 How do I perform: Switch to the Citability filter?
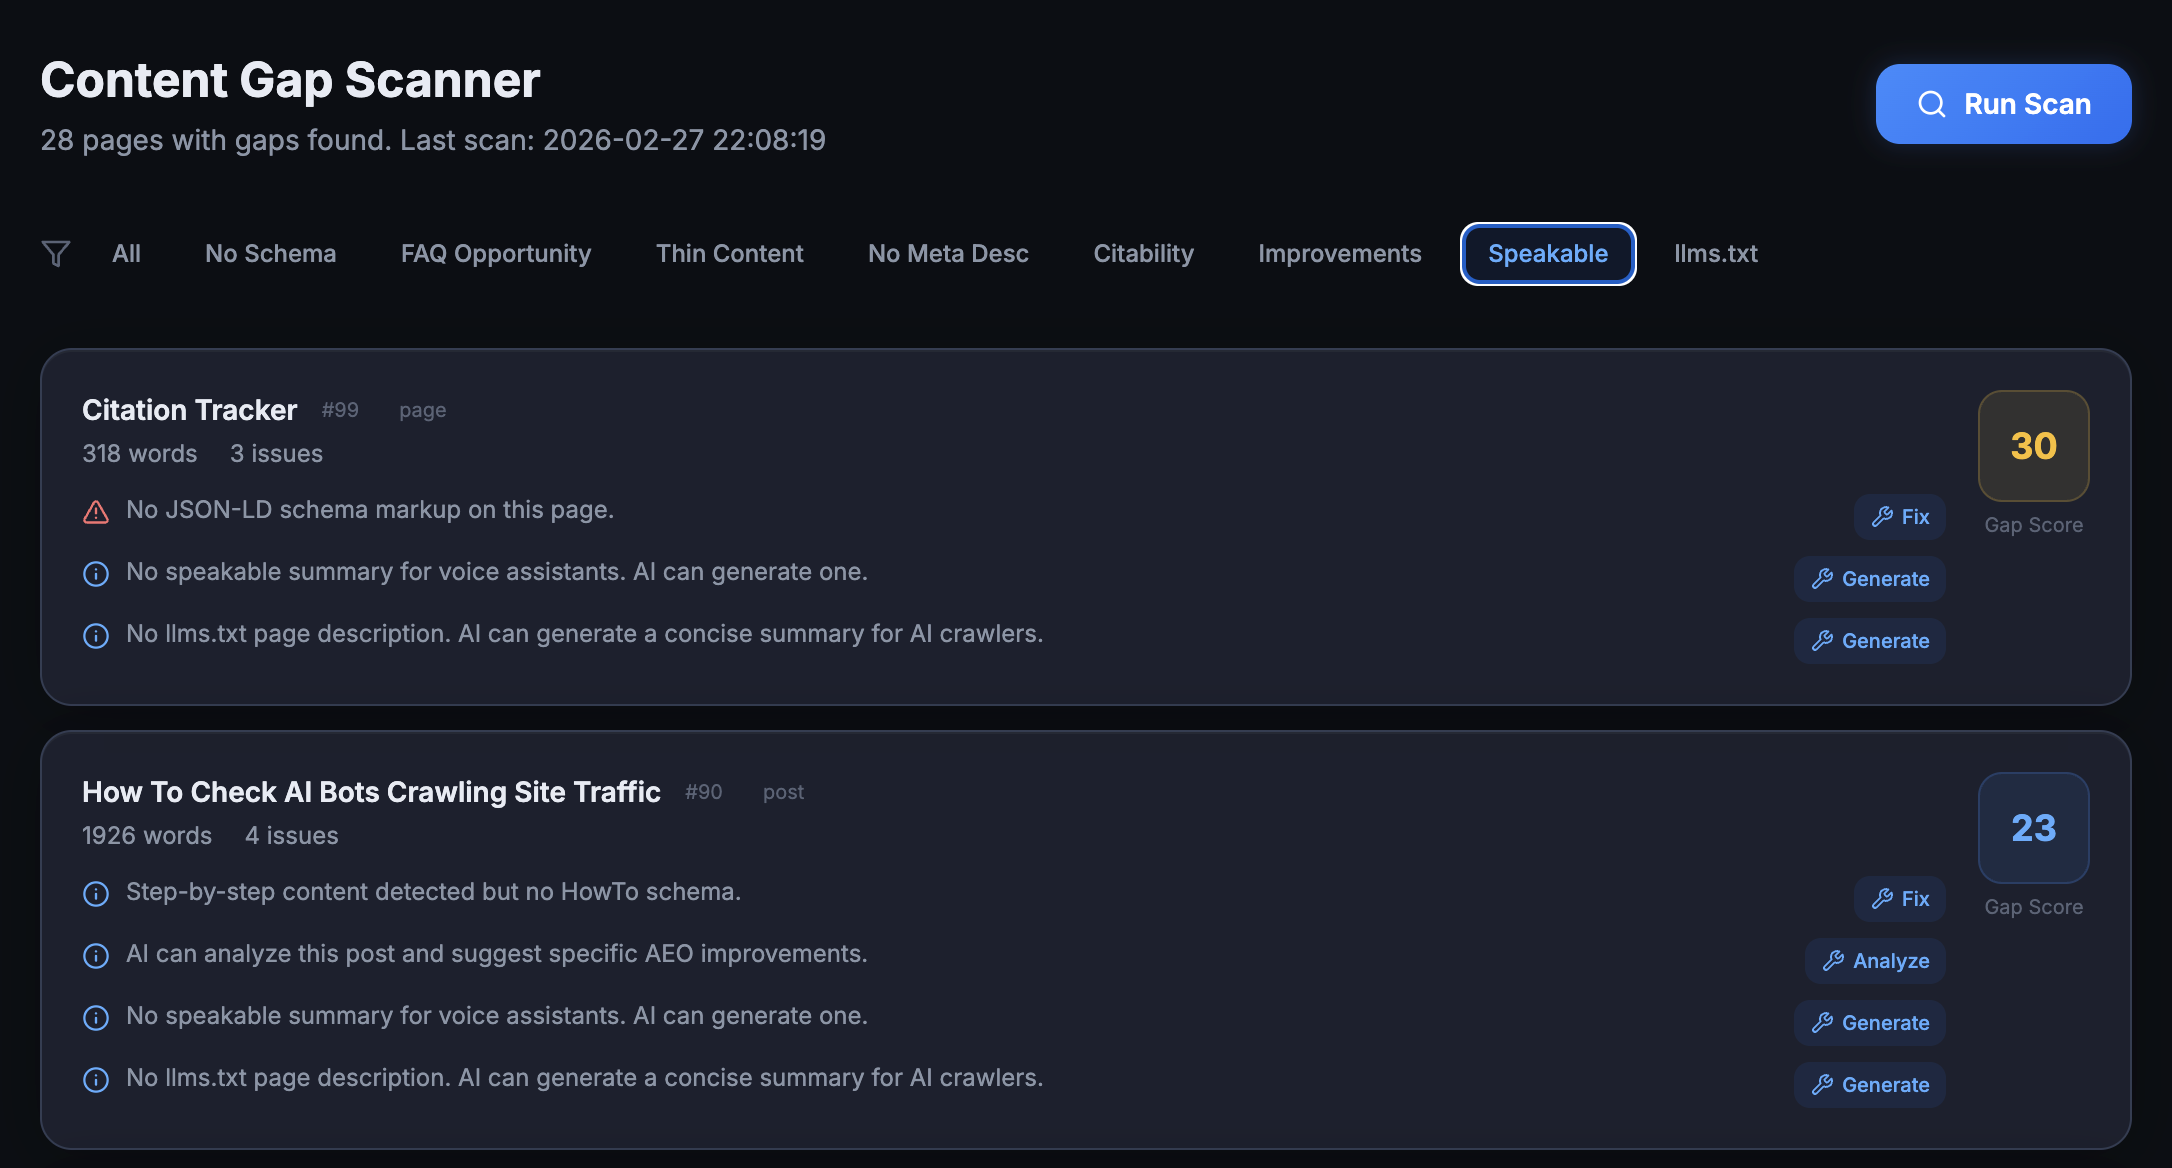(1143, 253)
